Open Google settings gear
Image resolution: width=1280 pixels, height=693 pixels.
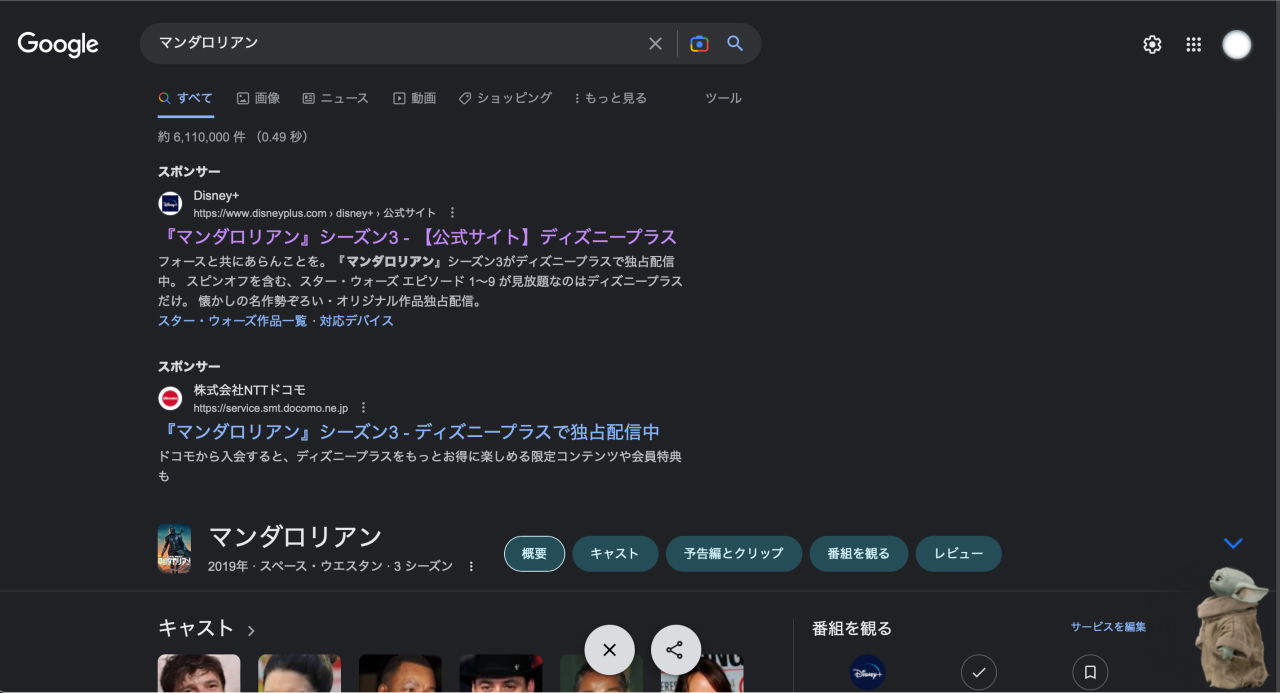[1152, 44]
